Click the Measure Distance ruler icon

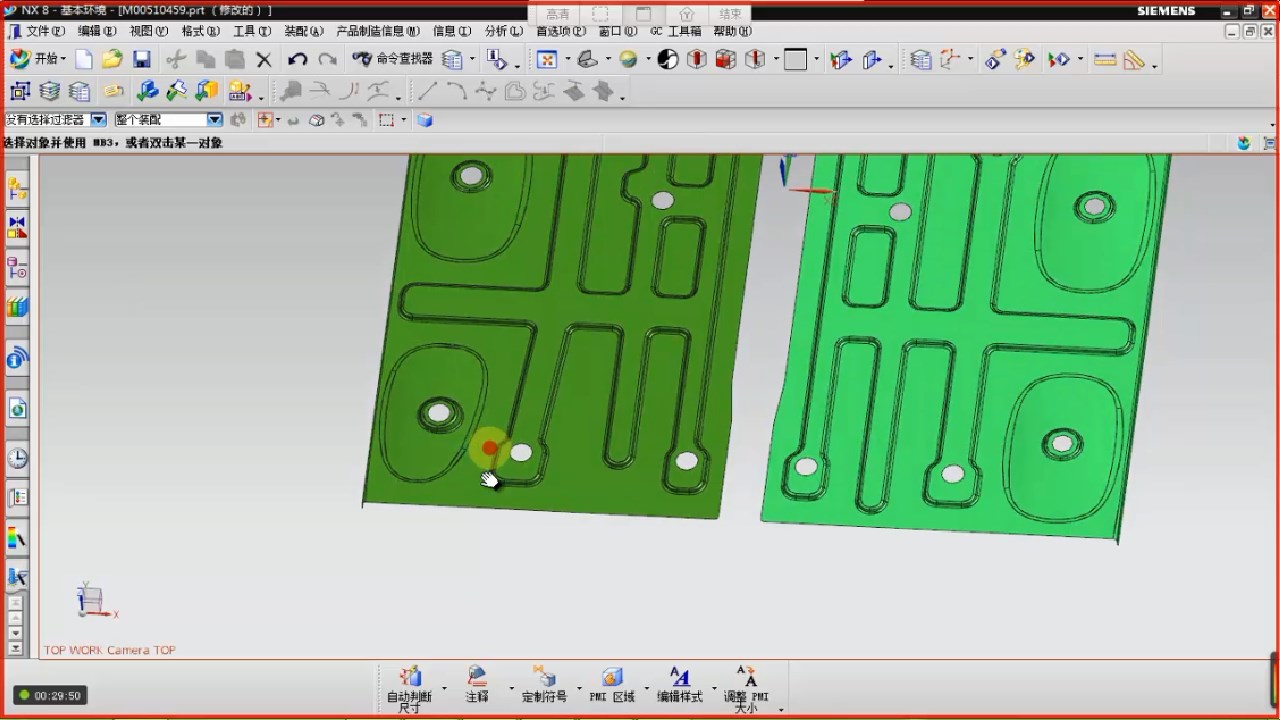point(1104,60)
